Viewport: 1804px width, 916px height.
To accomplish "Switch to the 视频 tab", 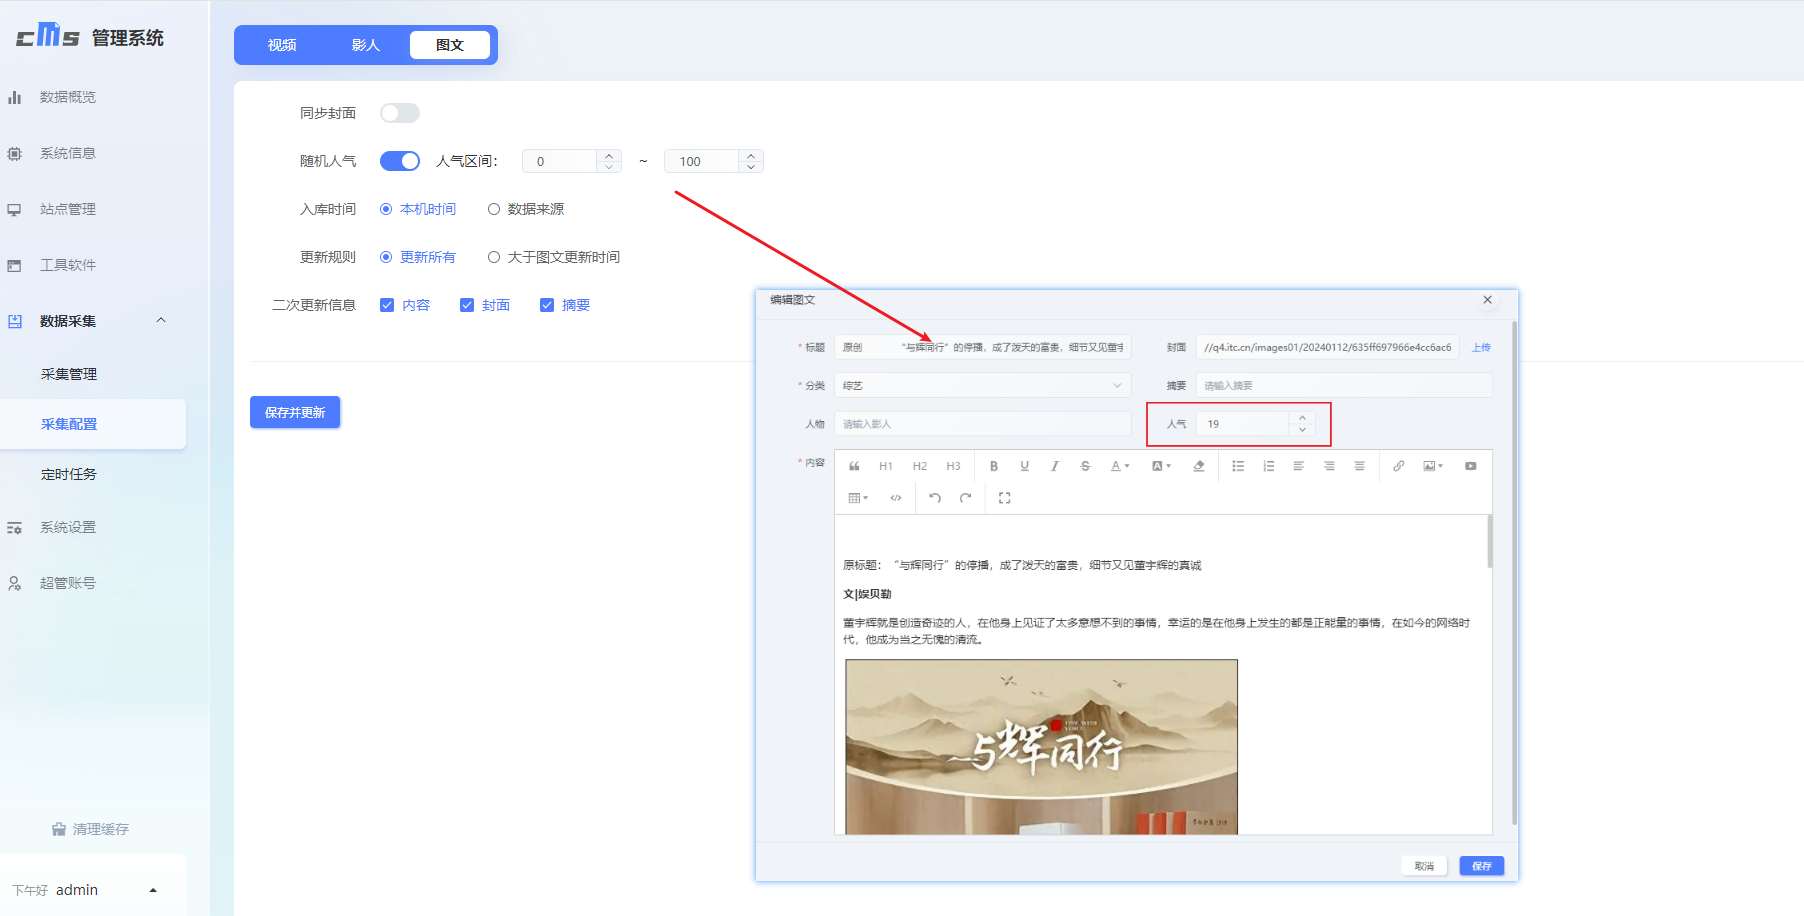I will tap(282, 45).
